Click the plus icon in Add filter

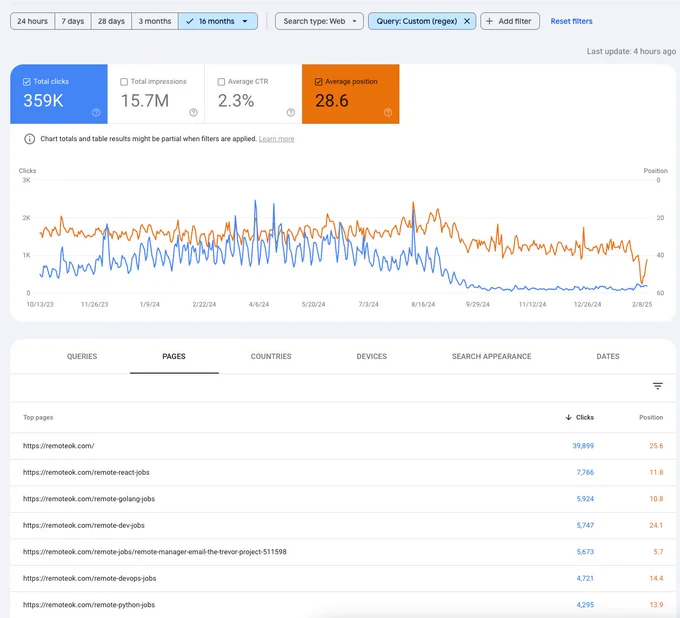click(489, 21)
